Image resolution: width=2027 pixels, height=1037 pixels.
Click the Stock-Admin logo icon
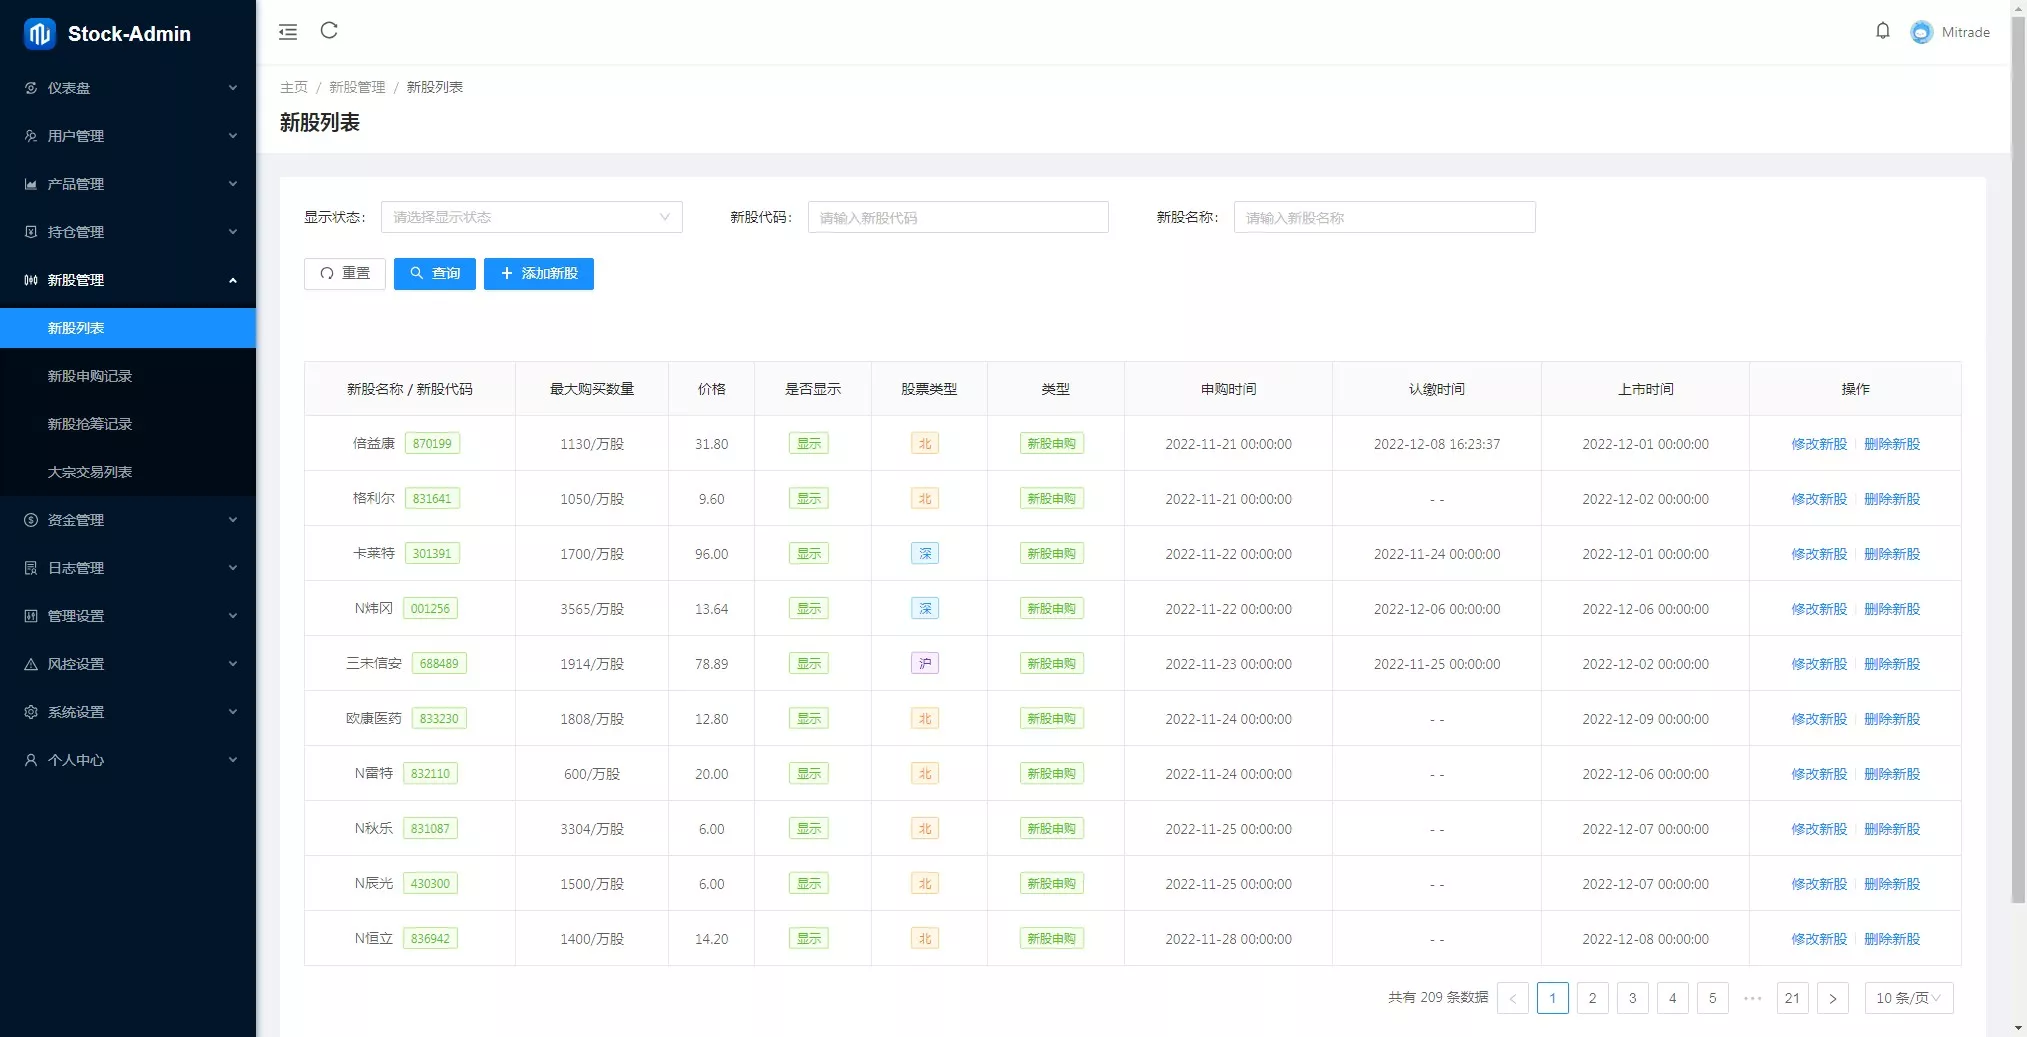pos(39,34)
